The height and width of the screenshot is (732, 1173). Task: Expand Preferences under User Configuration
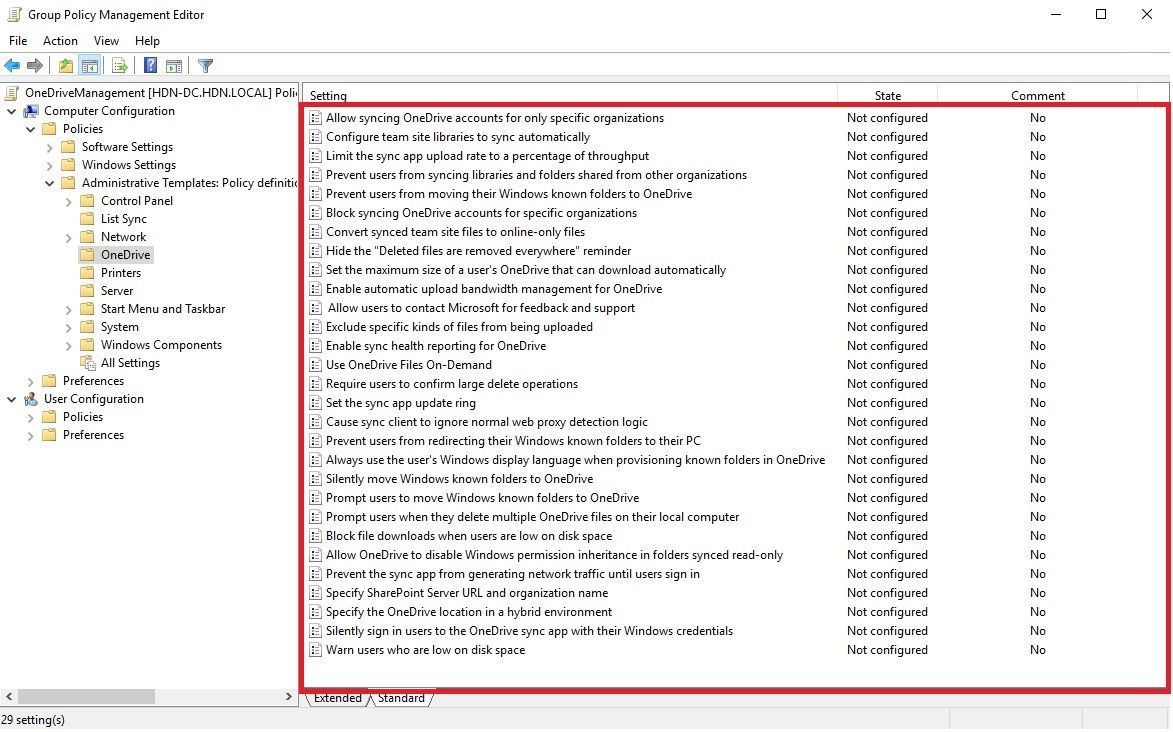(31, 436)
